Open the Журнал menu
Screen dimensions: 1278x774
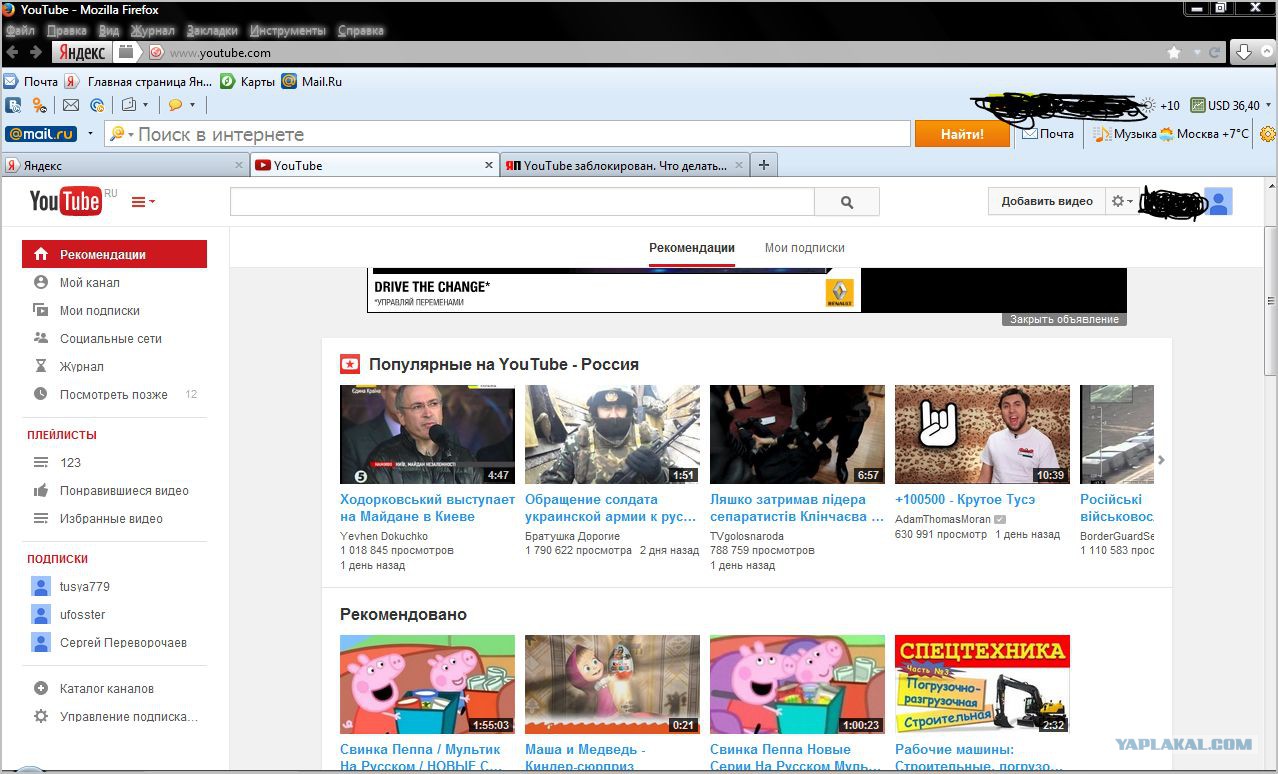coord(152,30)
